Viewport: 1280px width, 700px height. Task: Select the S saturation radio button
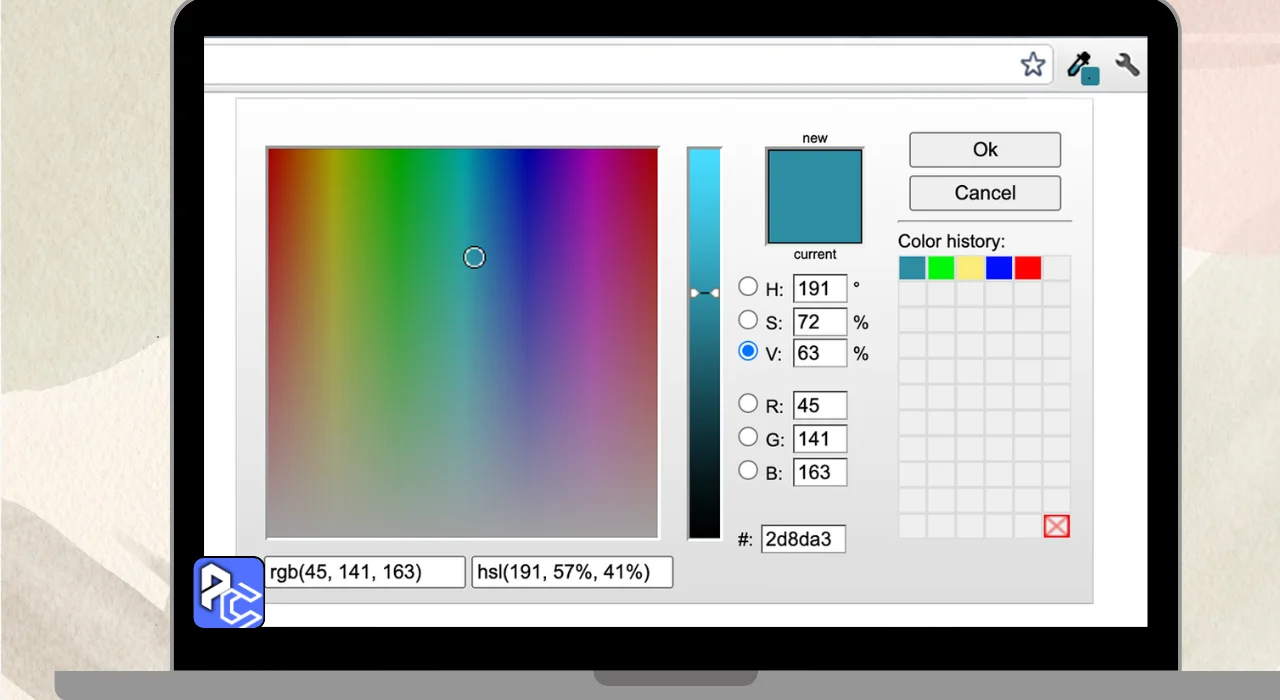pos(748,320)
